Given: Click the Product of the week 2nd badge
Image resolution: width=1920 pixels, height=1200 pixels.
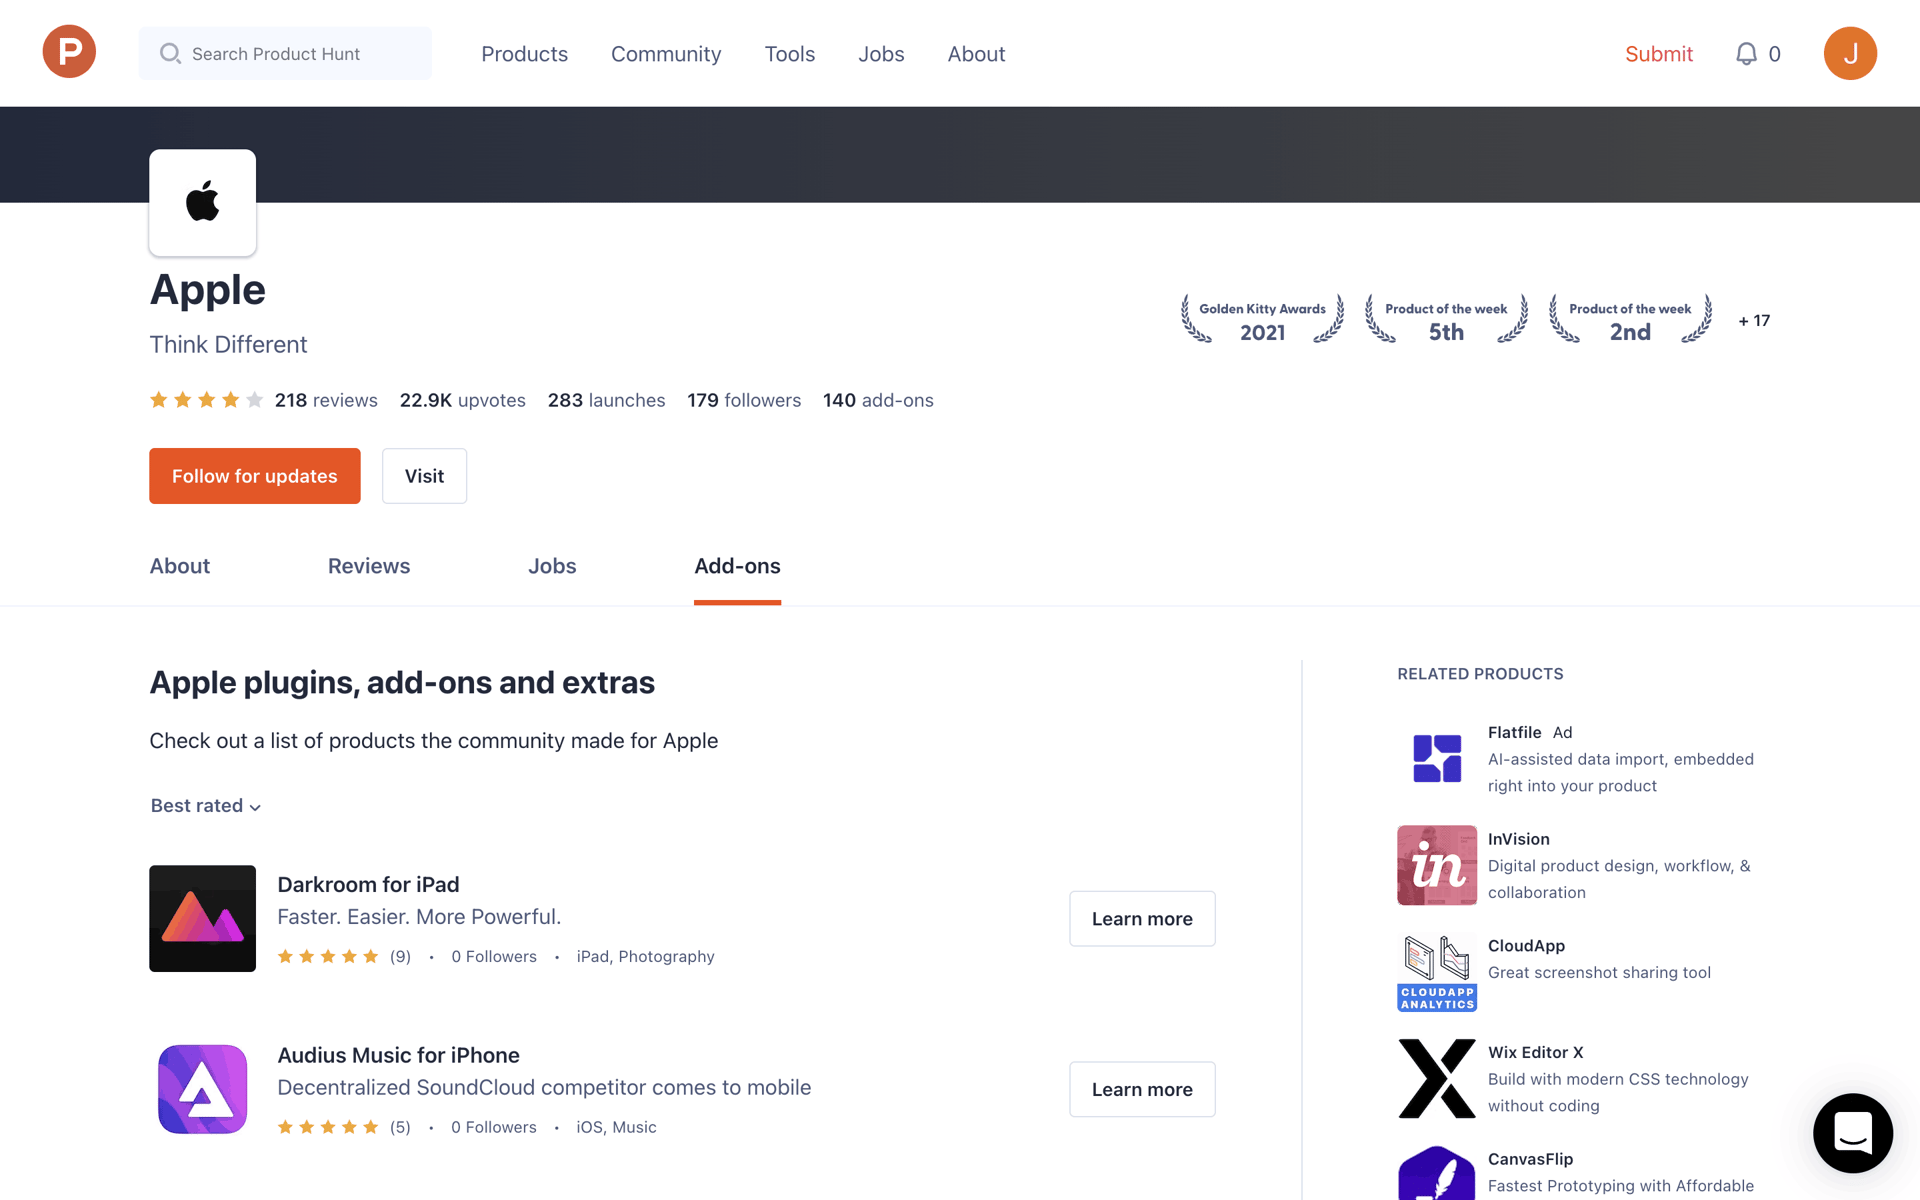Looking at the screenshot, I should (x=1630, y=320).
